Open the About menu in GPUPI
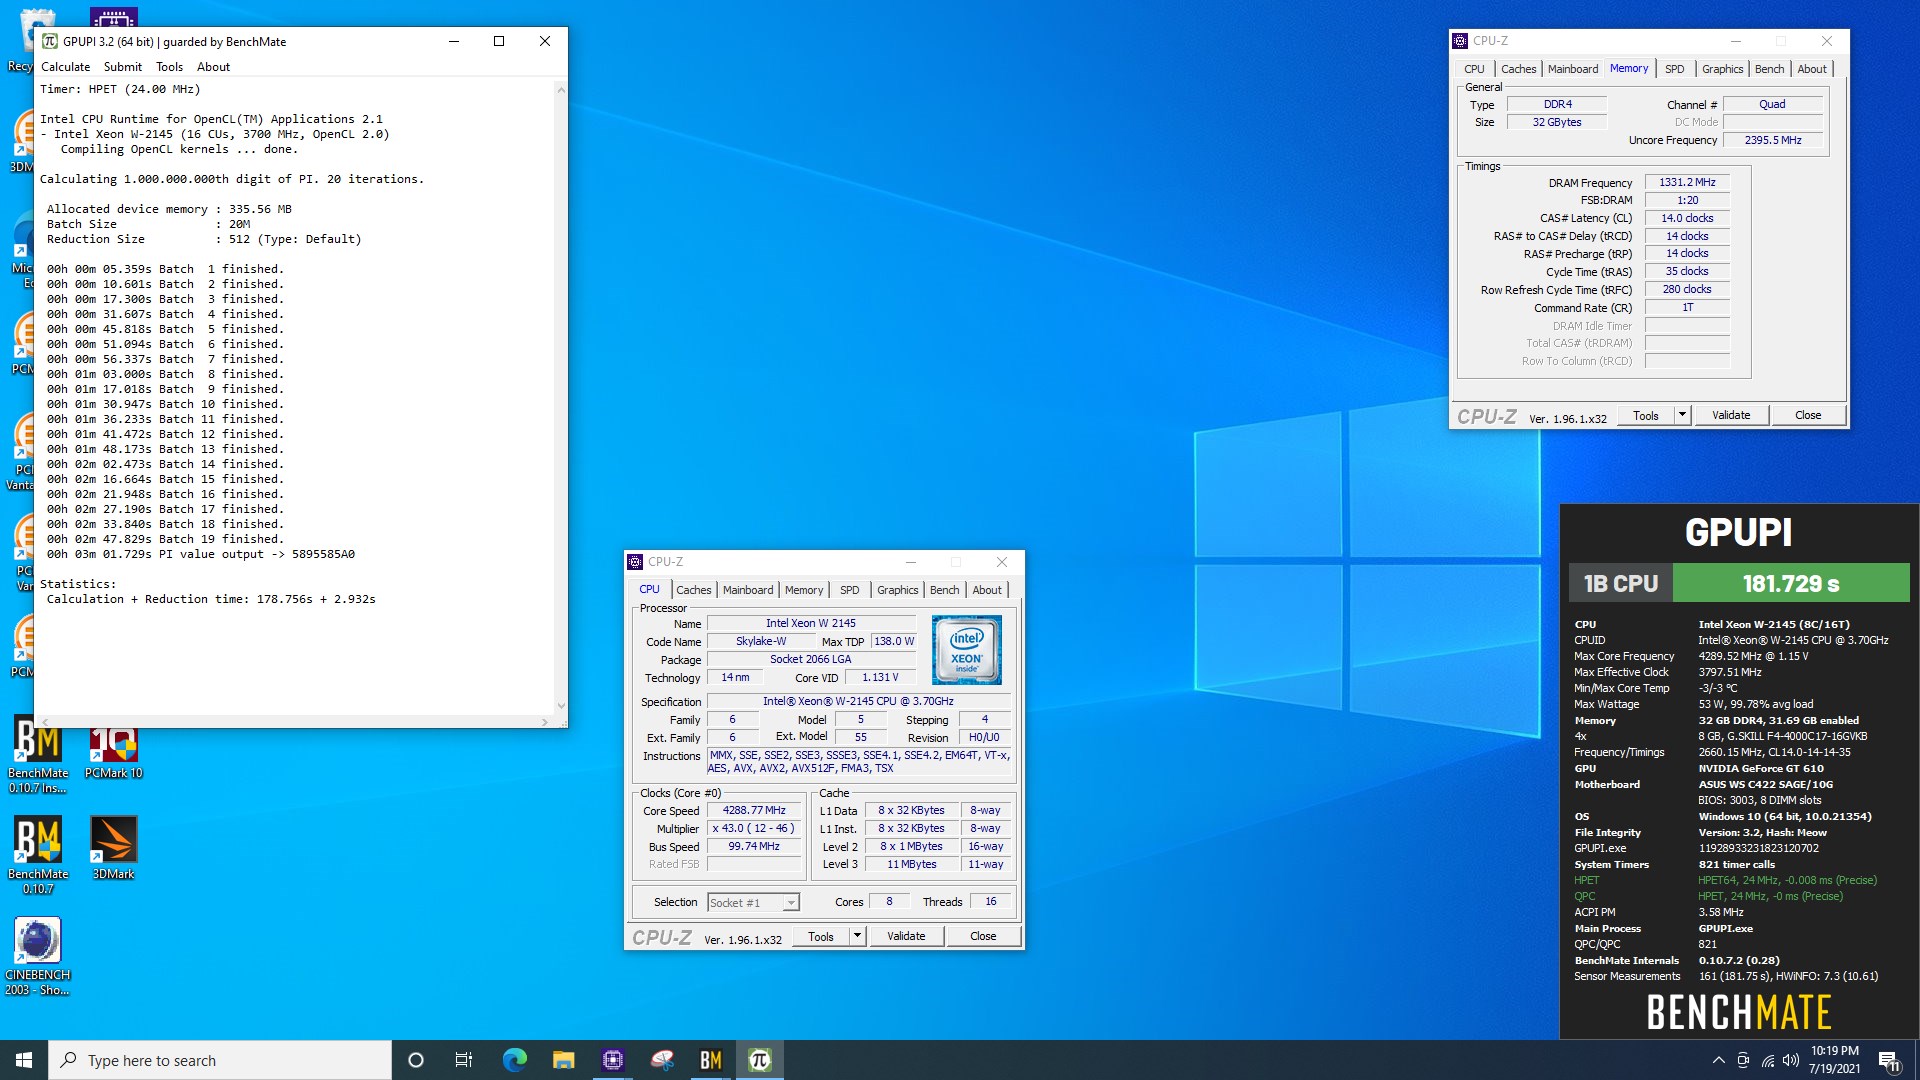This screenshot has width=1920, height=1080. click(x=213, y=67)
